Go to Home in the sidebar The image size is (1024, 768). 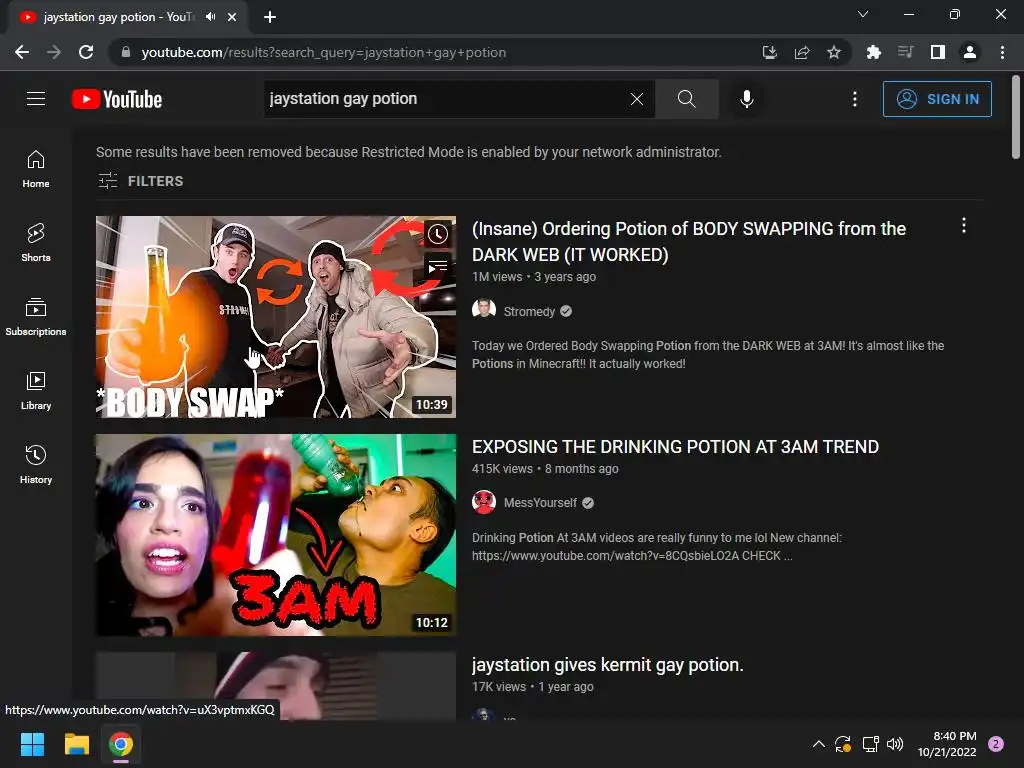pos(36,169)
